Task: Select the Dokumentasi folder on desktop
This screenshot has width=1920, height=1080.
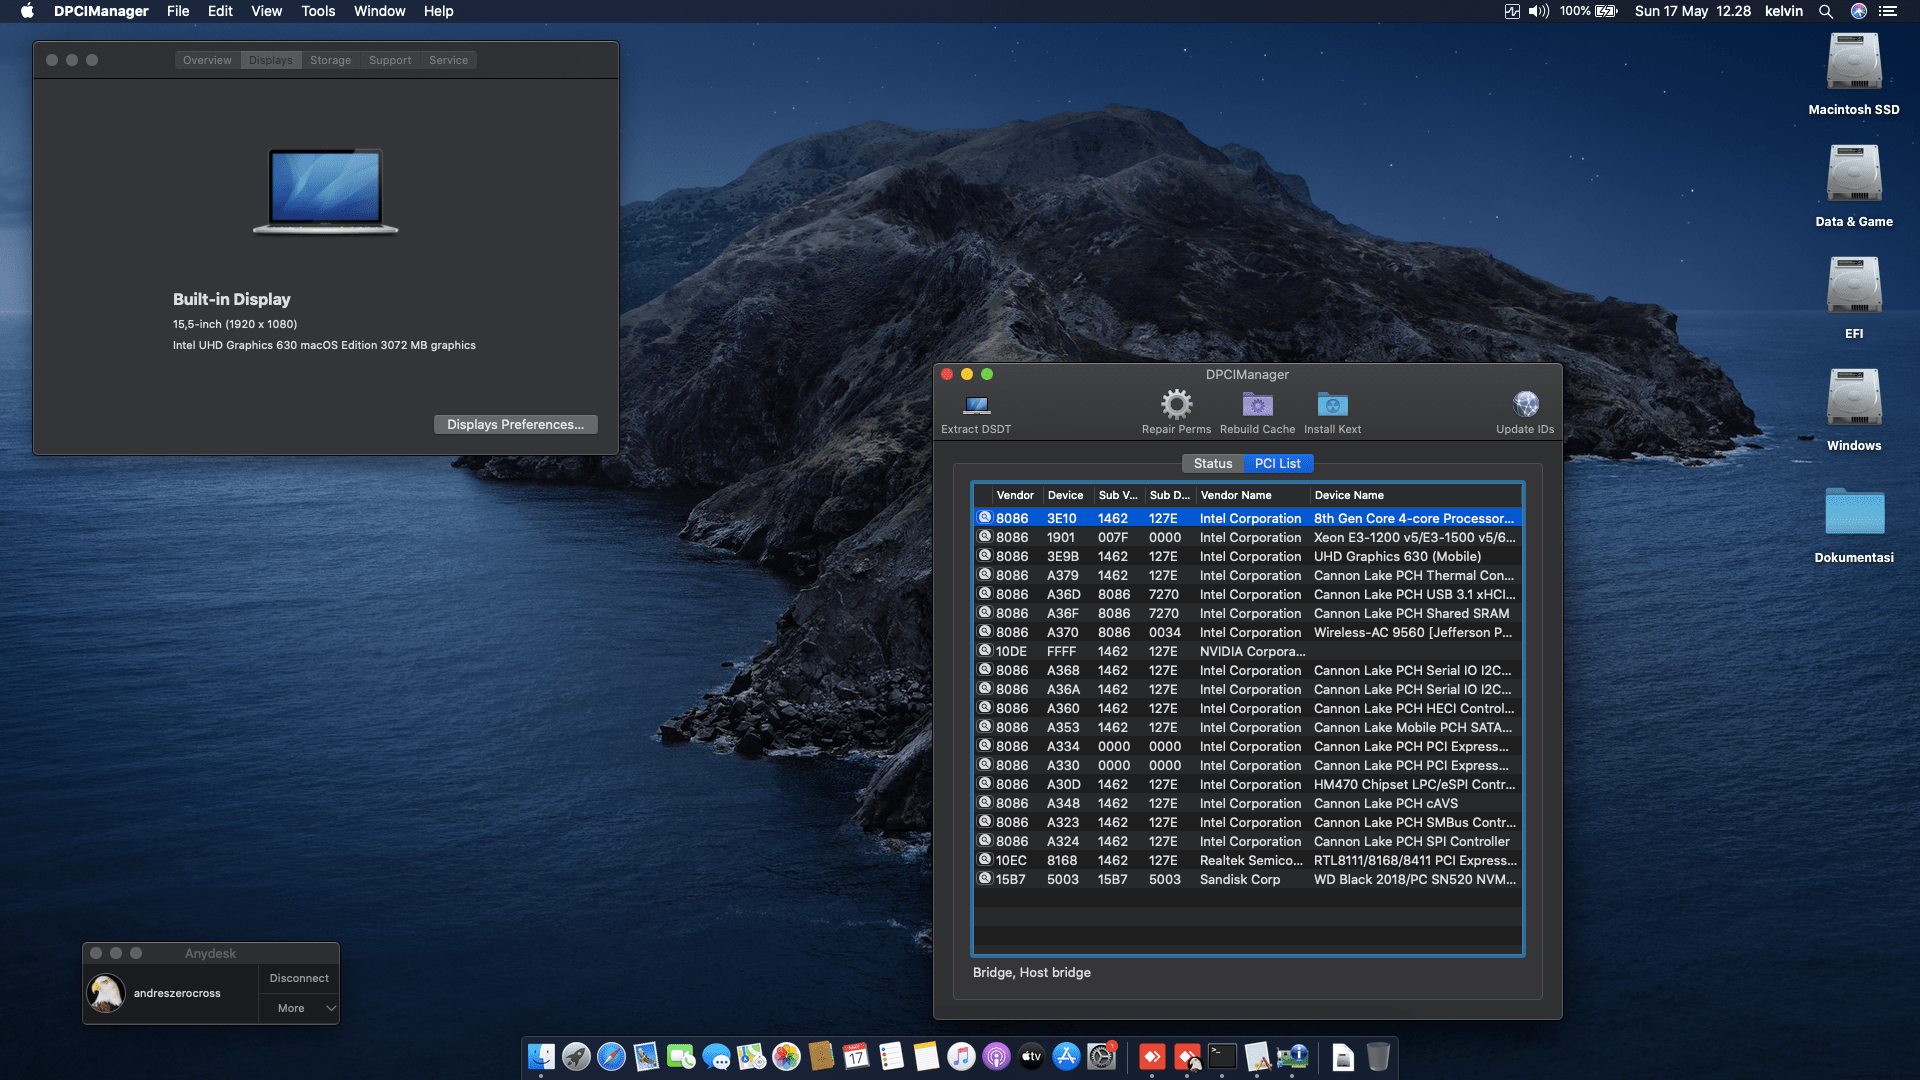Action: click(1854, 511)
